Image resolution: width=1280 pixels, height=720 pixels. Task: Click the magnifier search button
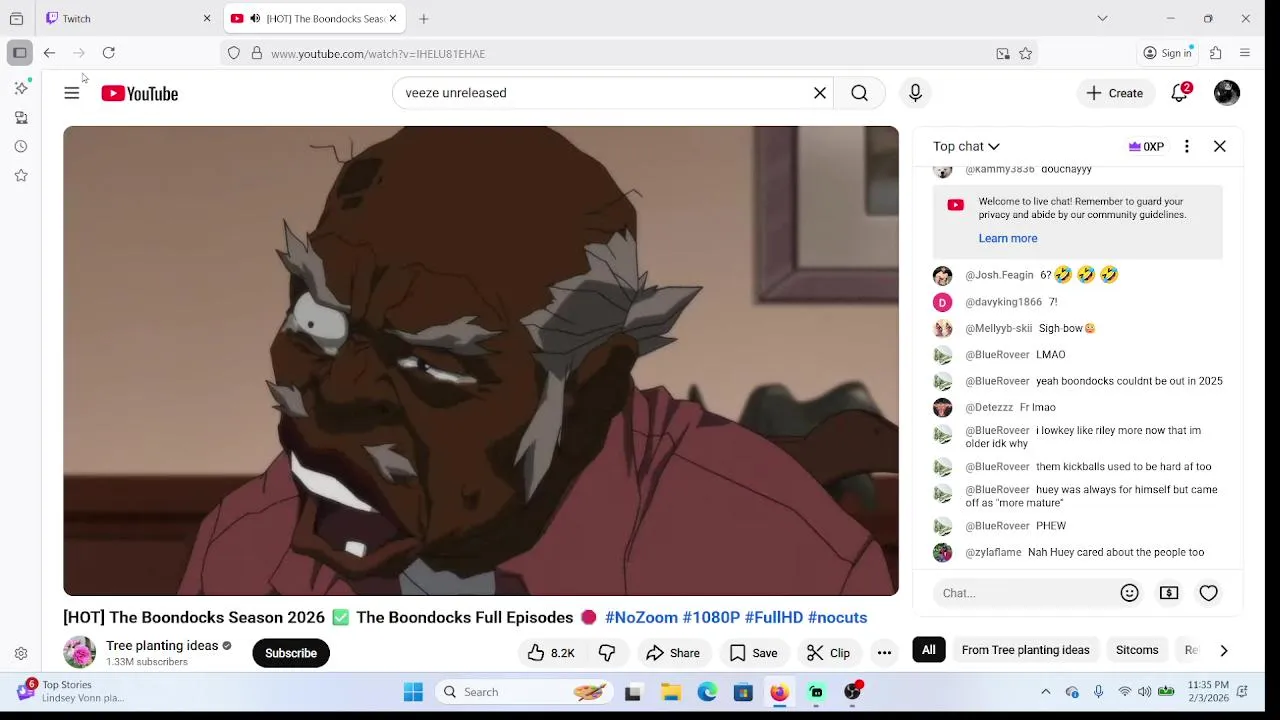click(859, 93)
